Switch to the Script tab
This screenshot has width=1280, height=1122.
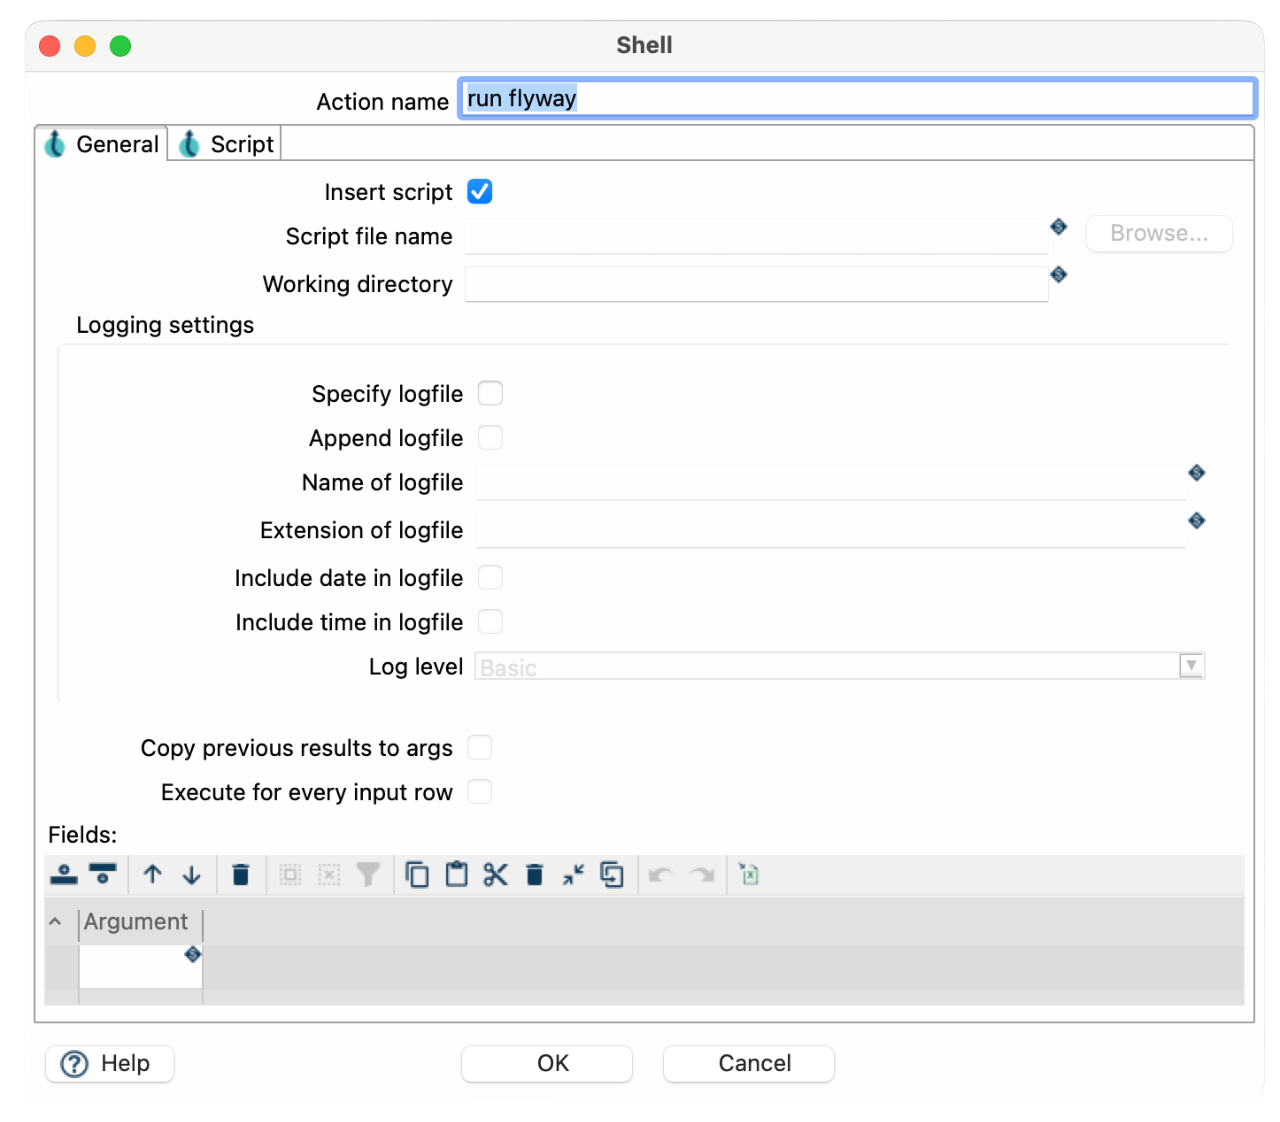(x=226, y=145)
